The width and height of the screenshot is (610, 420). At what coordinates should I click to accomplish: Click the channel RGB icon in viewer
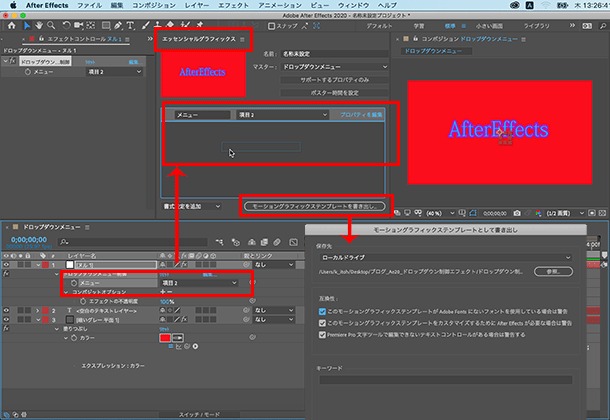pyautogui.click(x=538, y=213)
